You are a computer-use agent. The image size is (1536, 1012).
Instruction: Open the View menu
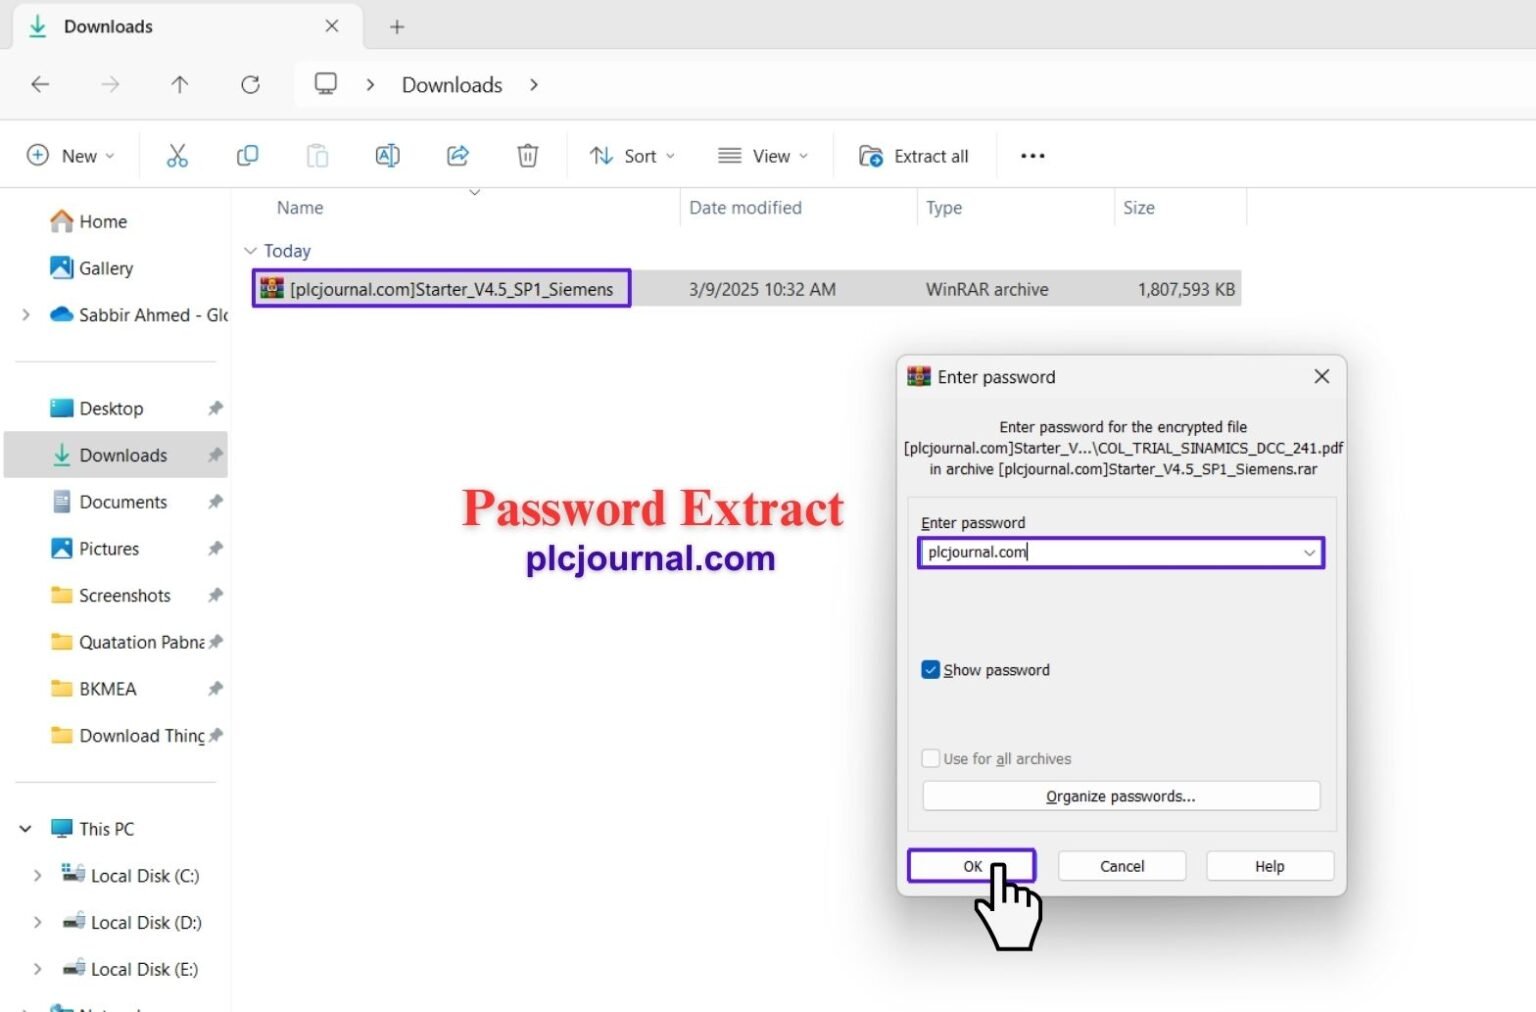point(762,156)
